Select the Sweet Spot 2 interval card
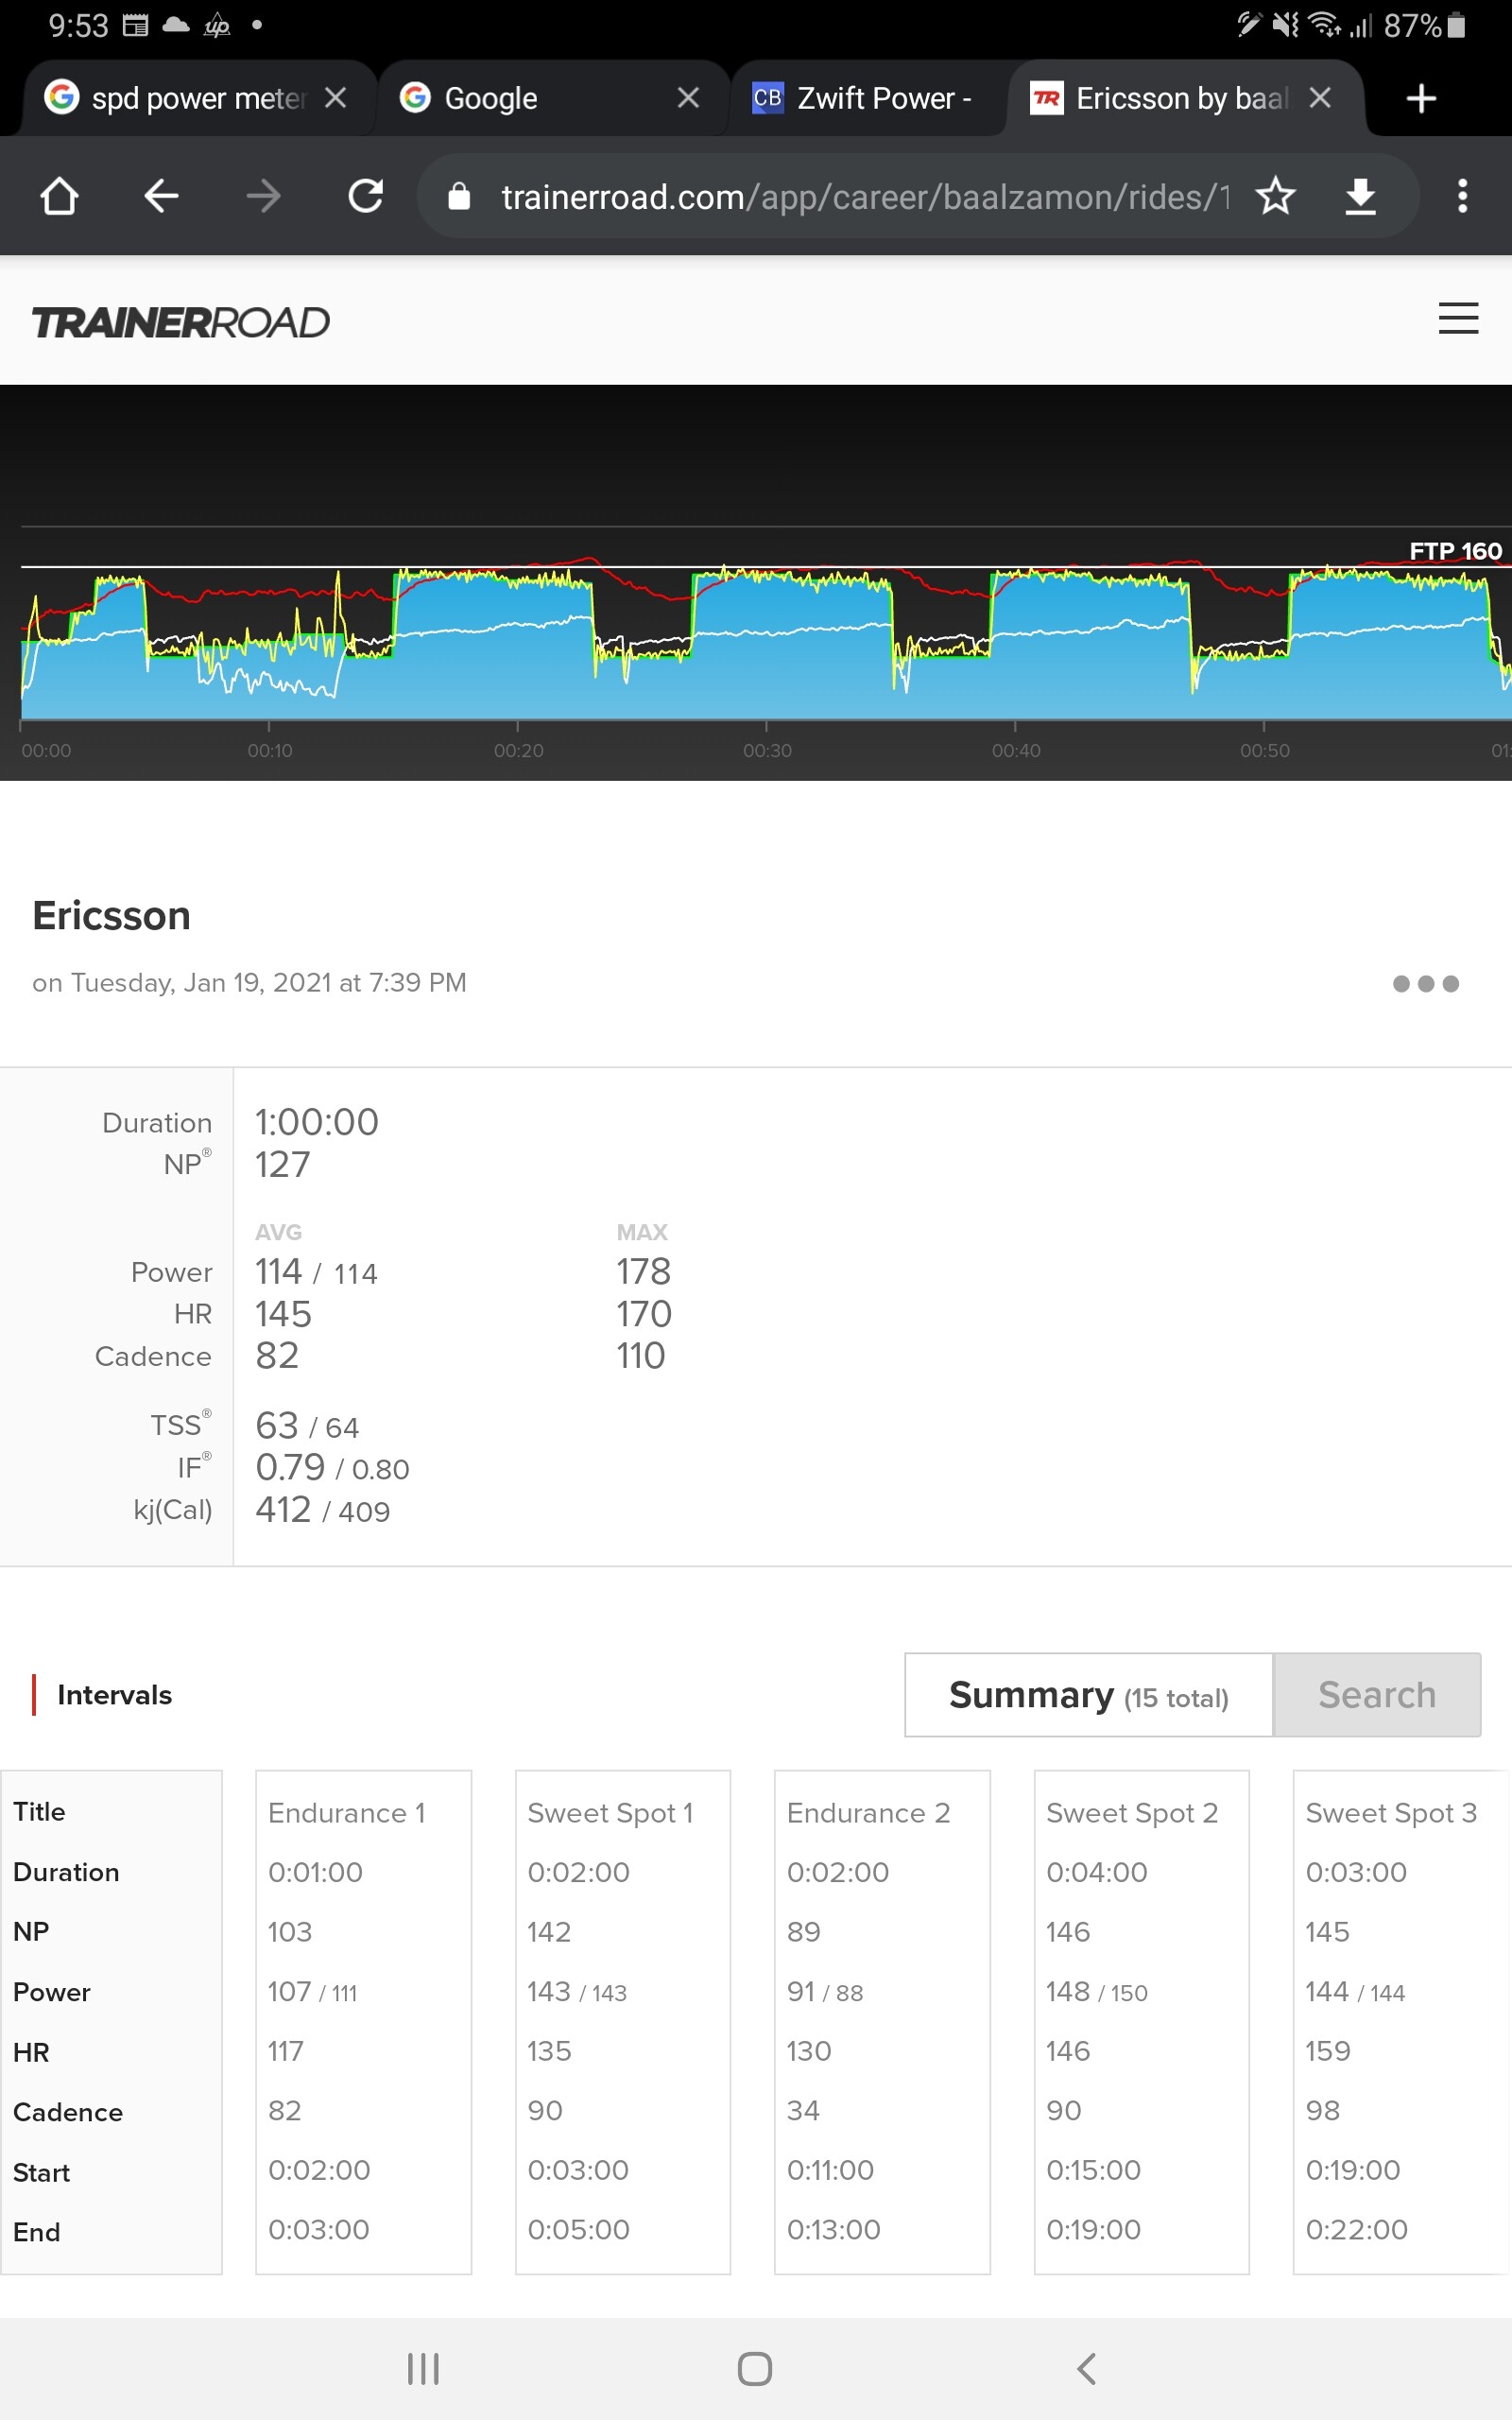 [1142, 2022]
